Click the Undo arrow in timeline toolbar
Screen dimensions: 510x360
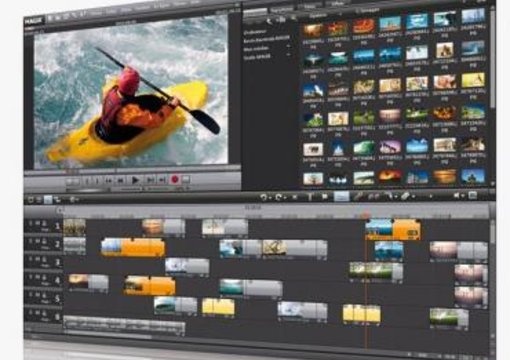263,197
